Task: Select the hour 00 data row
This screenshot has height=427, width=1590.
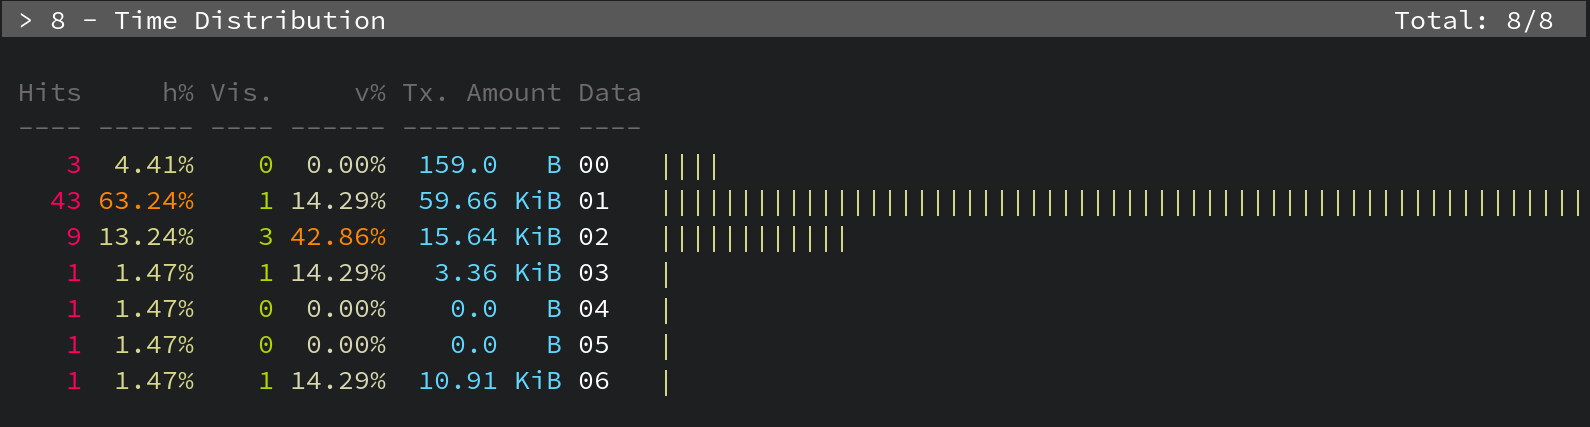Action: click(593, 165)
